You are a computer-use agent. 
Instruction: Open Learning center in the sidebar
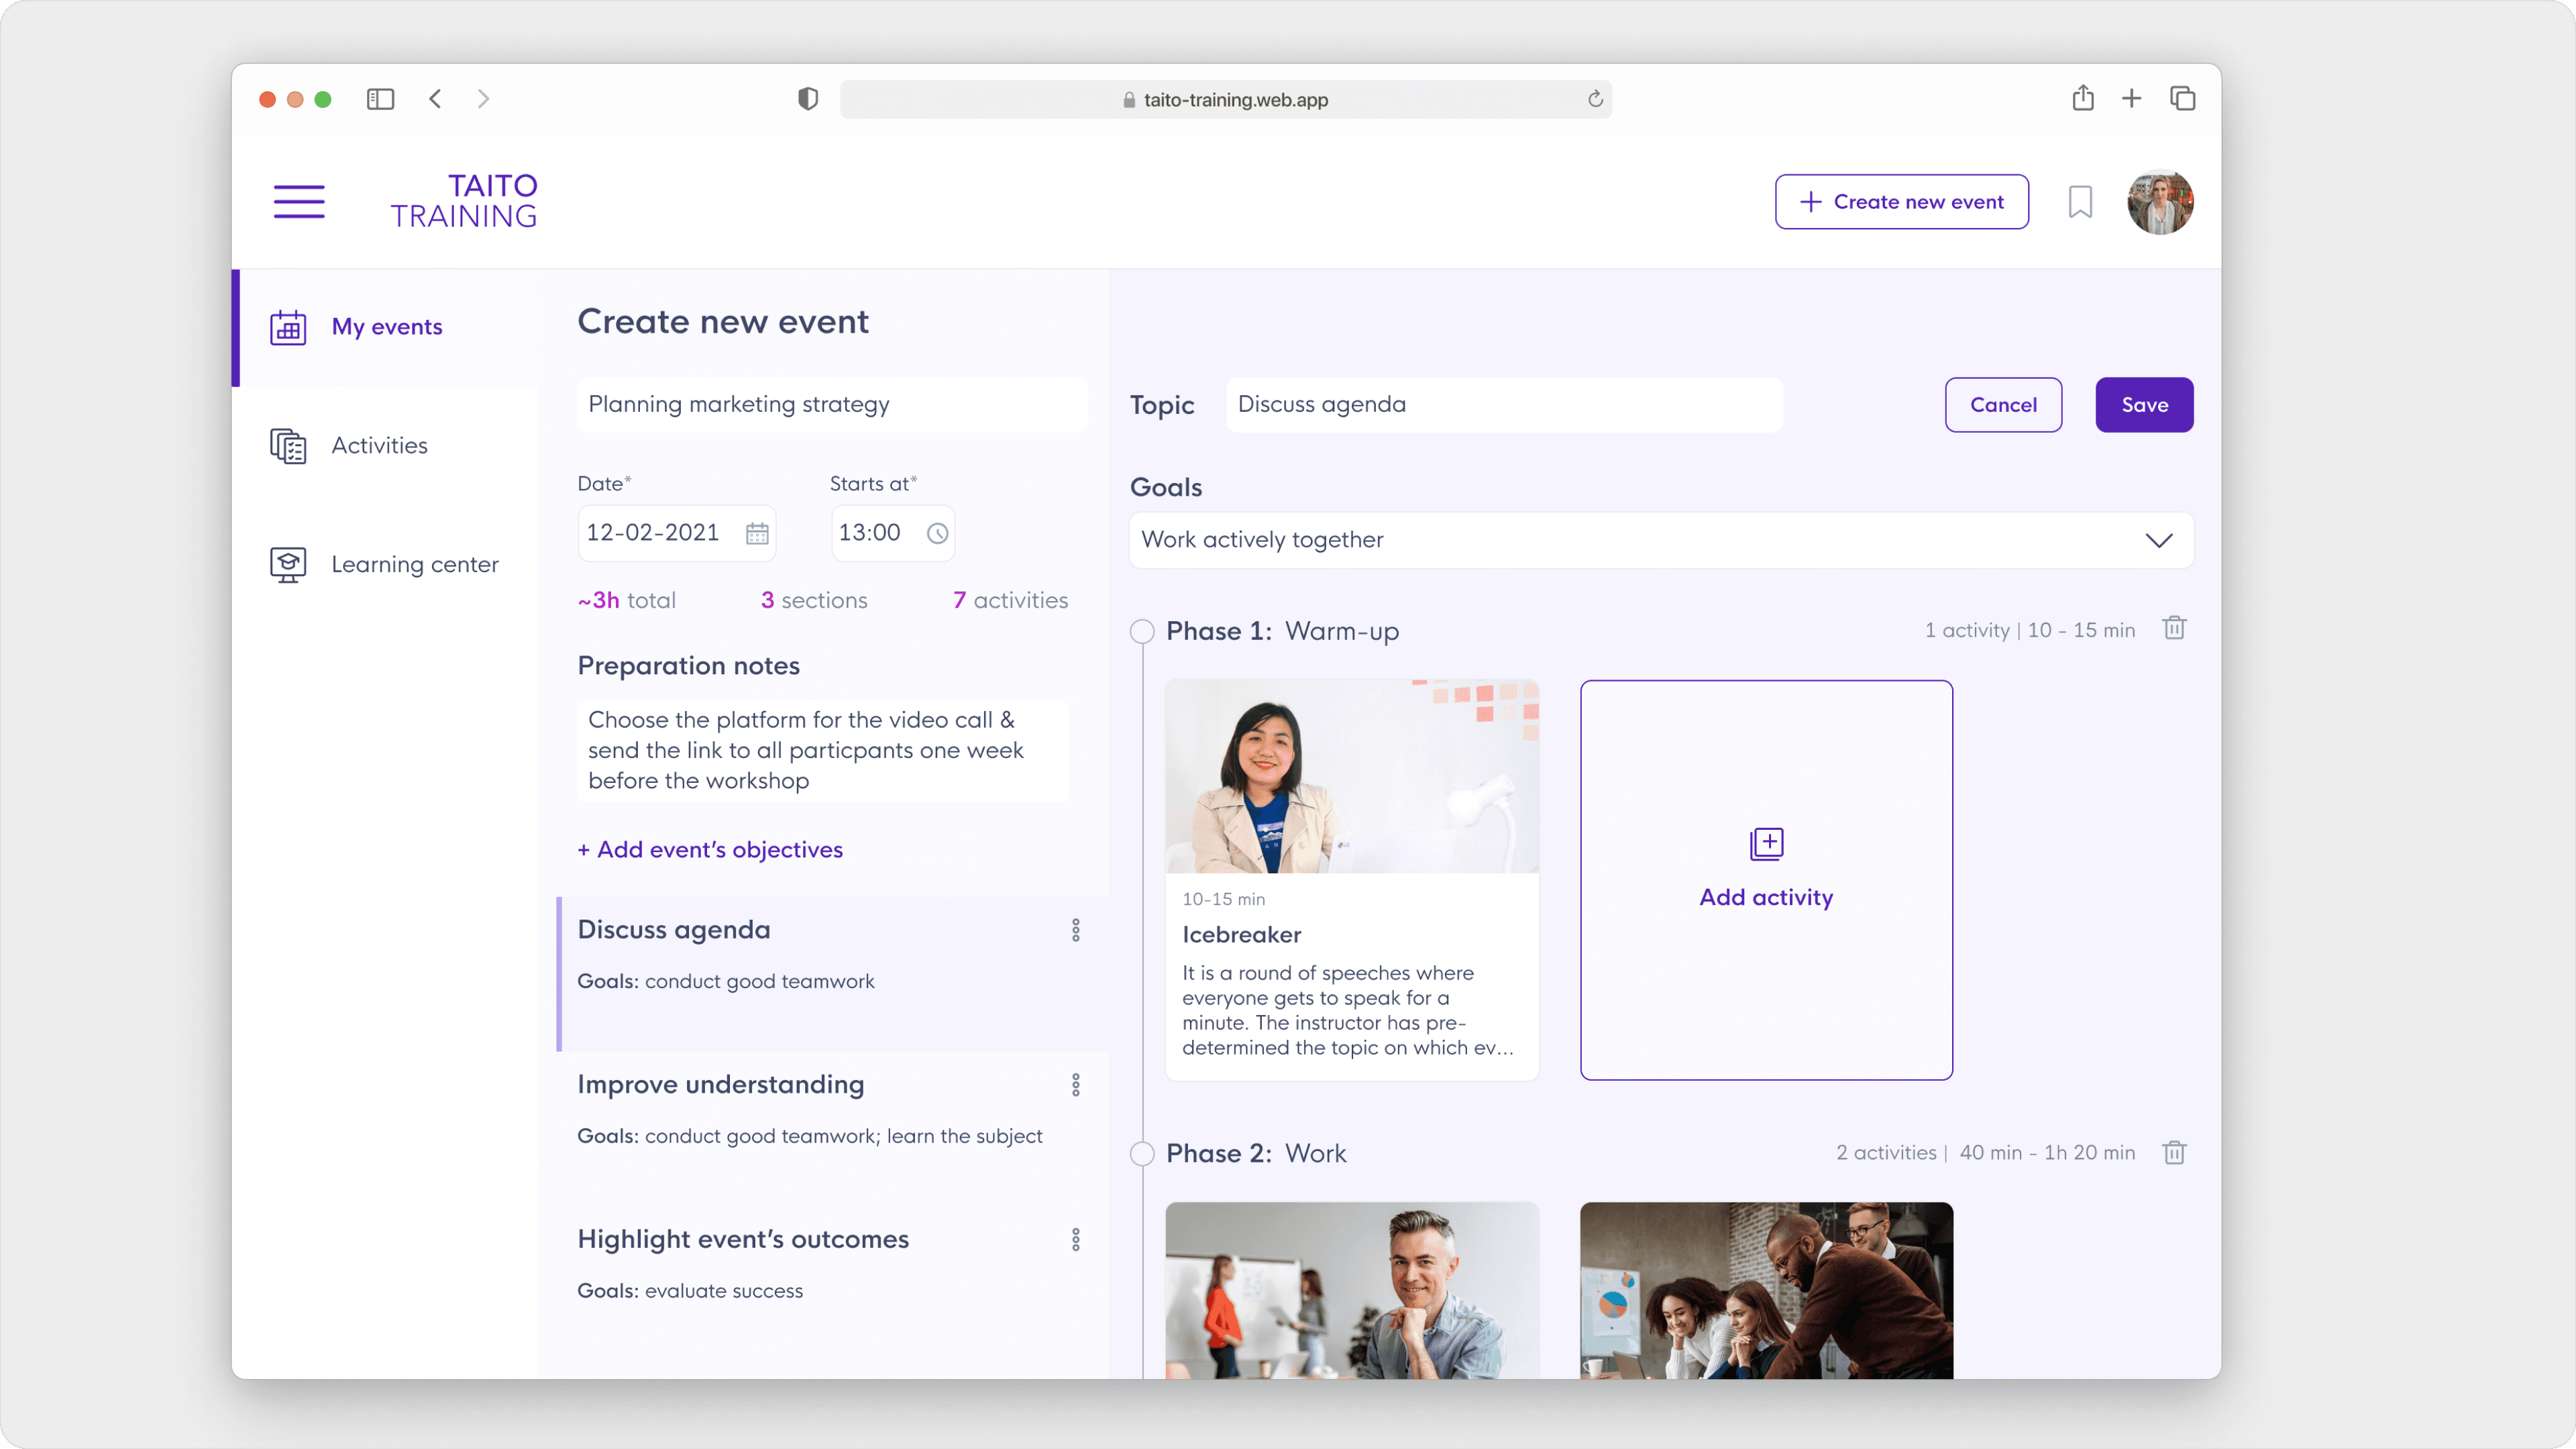click(x=414, y=564)
